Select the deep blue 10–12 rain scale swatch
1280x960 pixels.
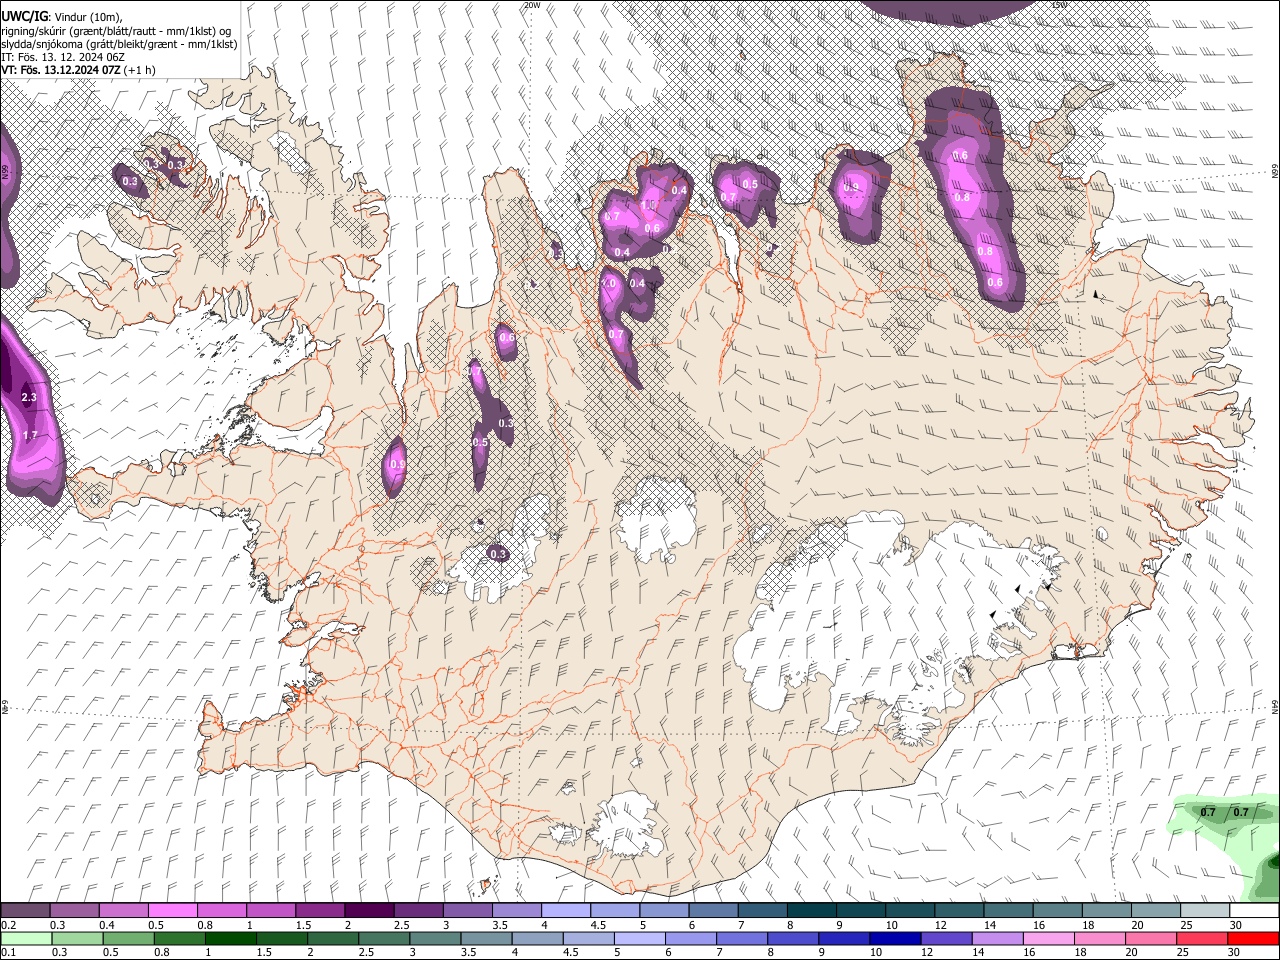pos(896,938)
